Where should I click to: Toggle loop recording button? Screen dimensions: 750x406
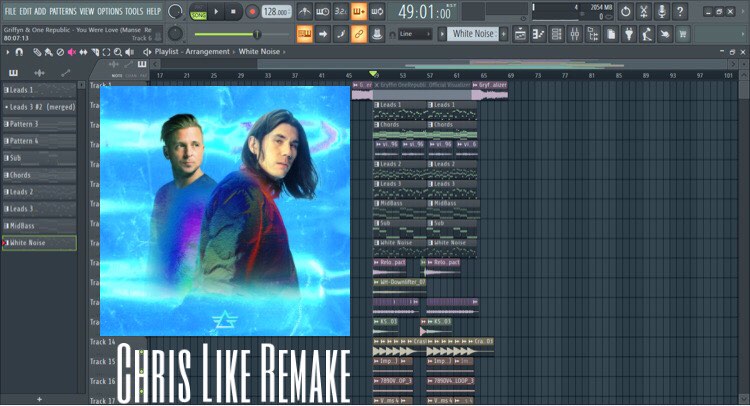377,11
